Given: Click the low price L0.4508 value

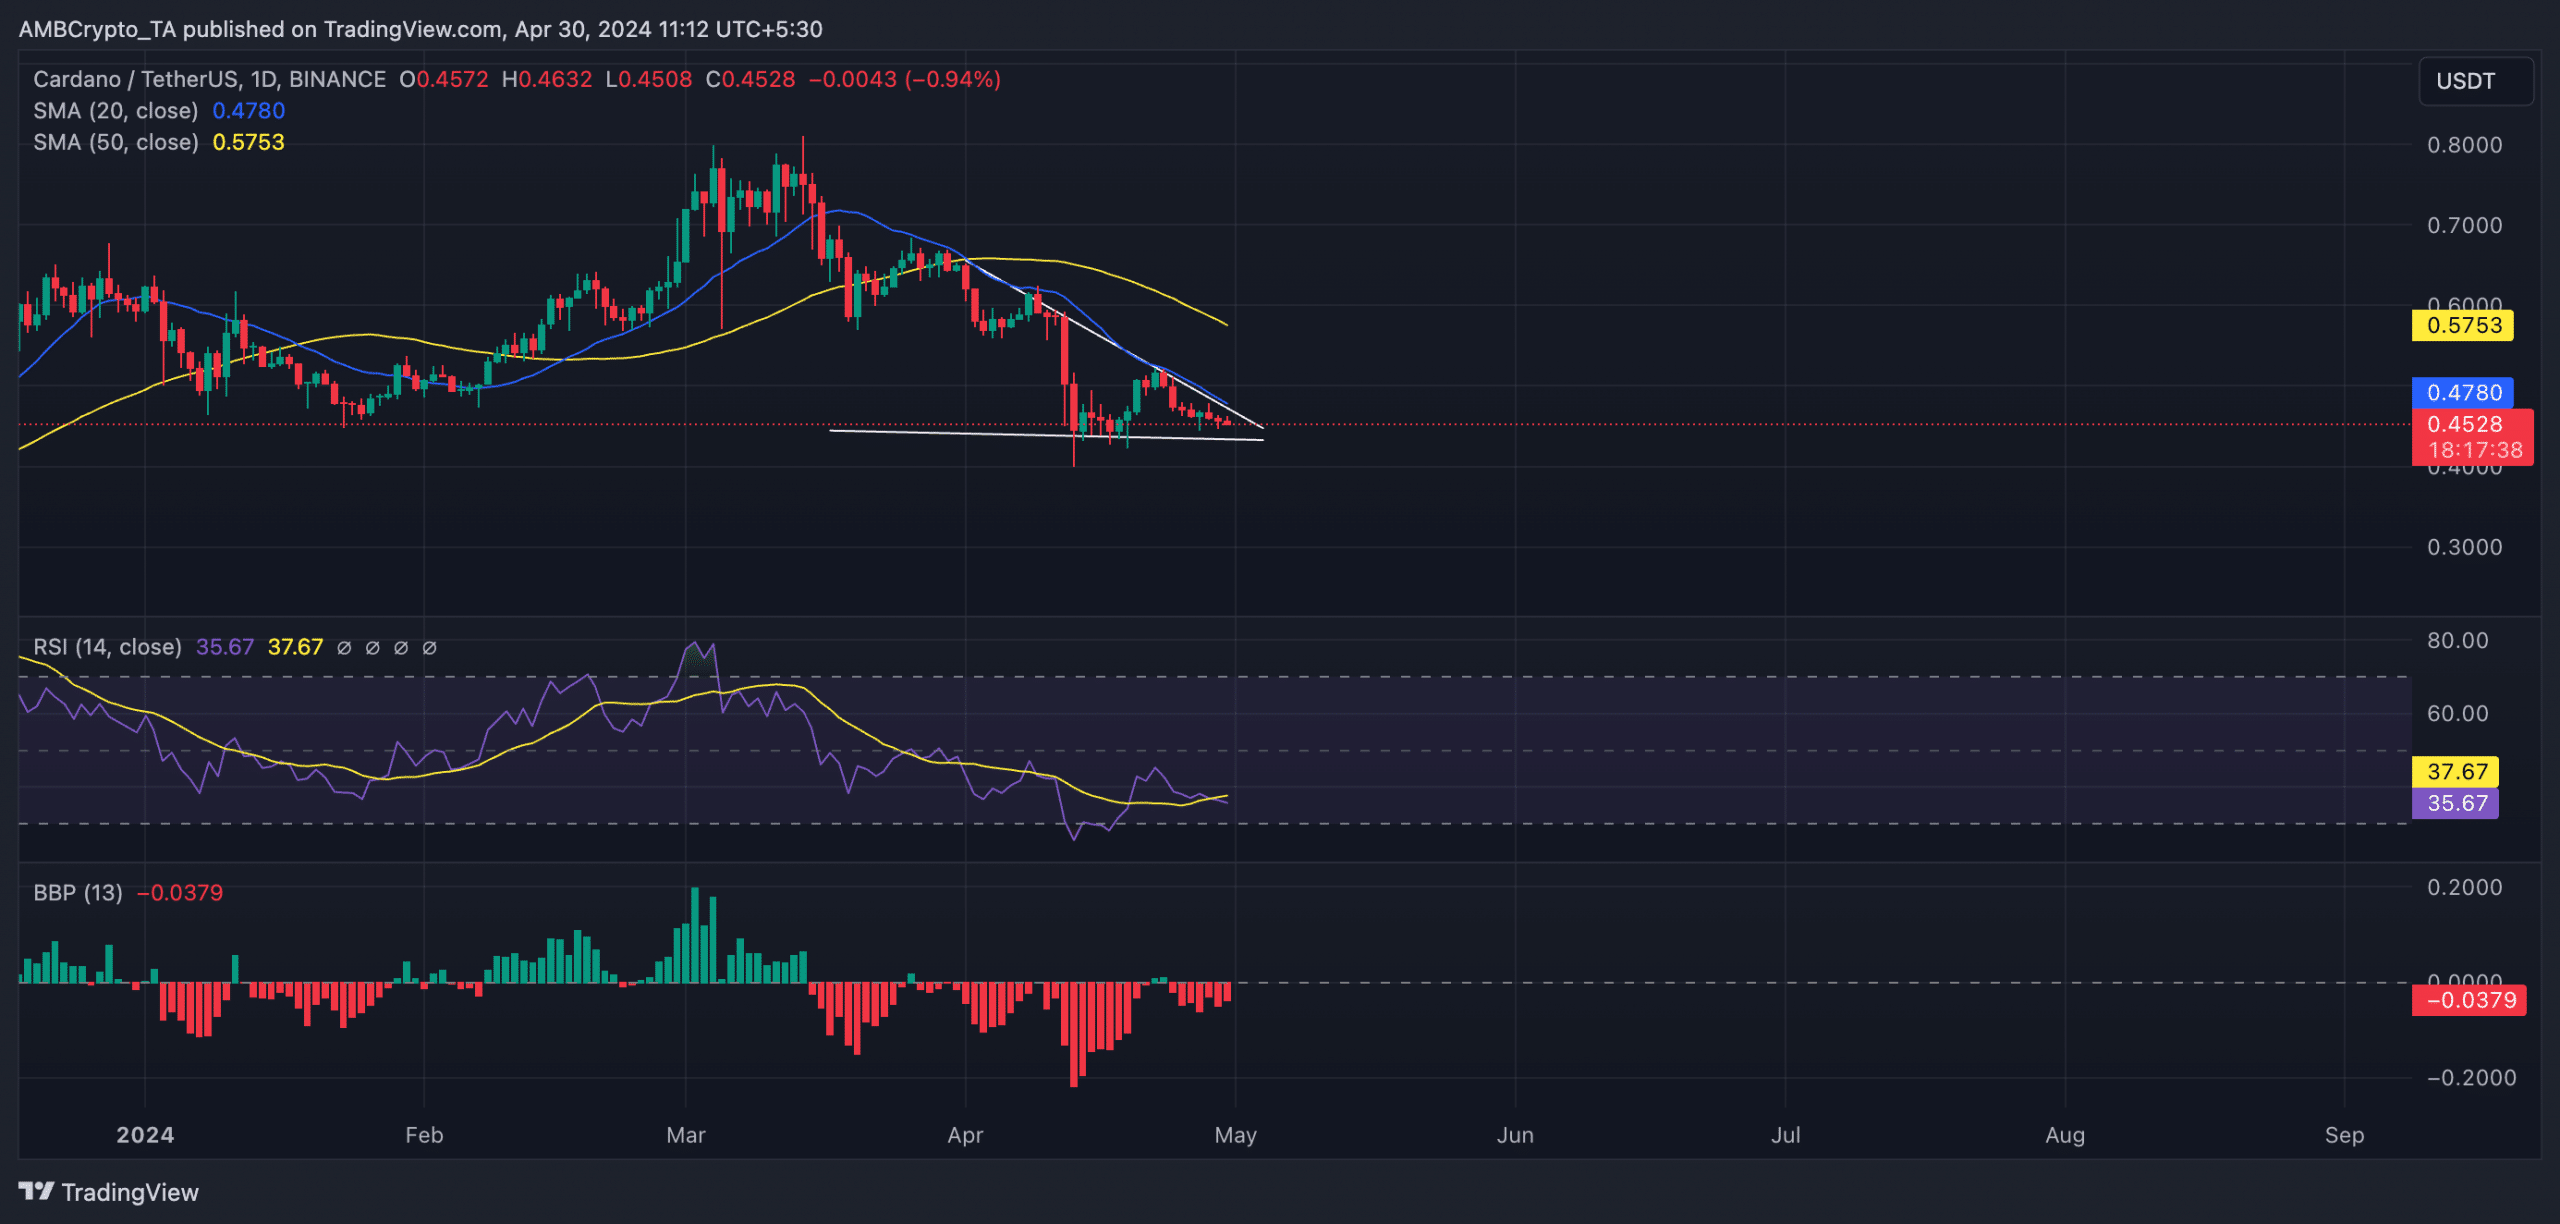Looking at the screenshot, I should pos(649,79).
